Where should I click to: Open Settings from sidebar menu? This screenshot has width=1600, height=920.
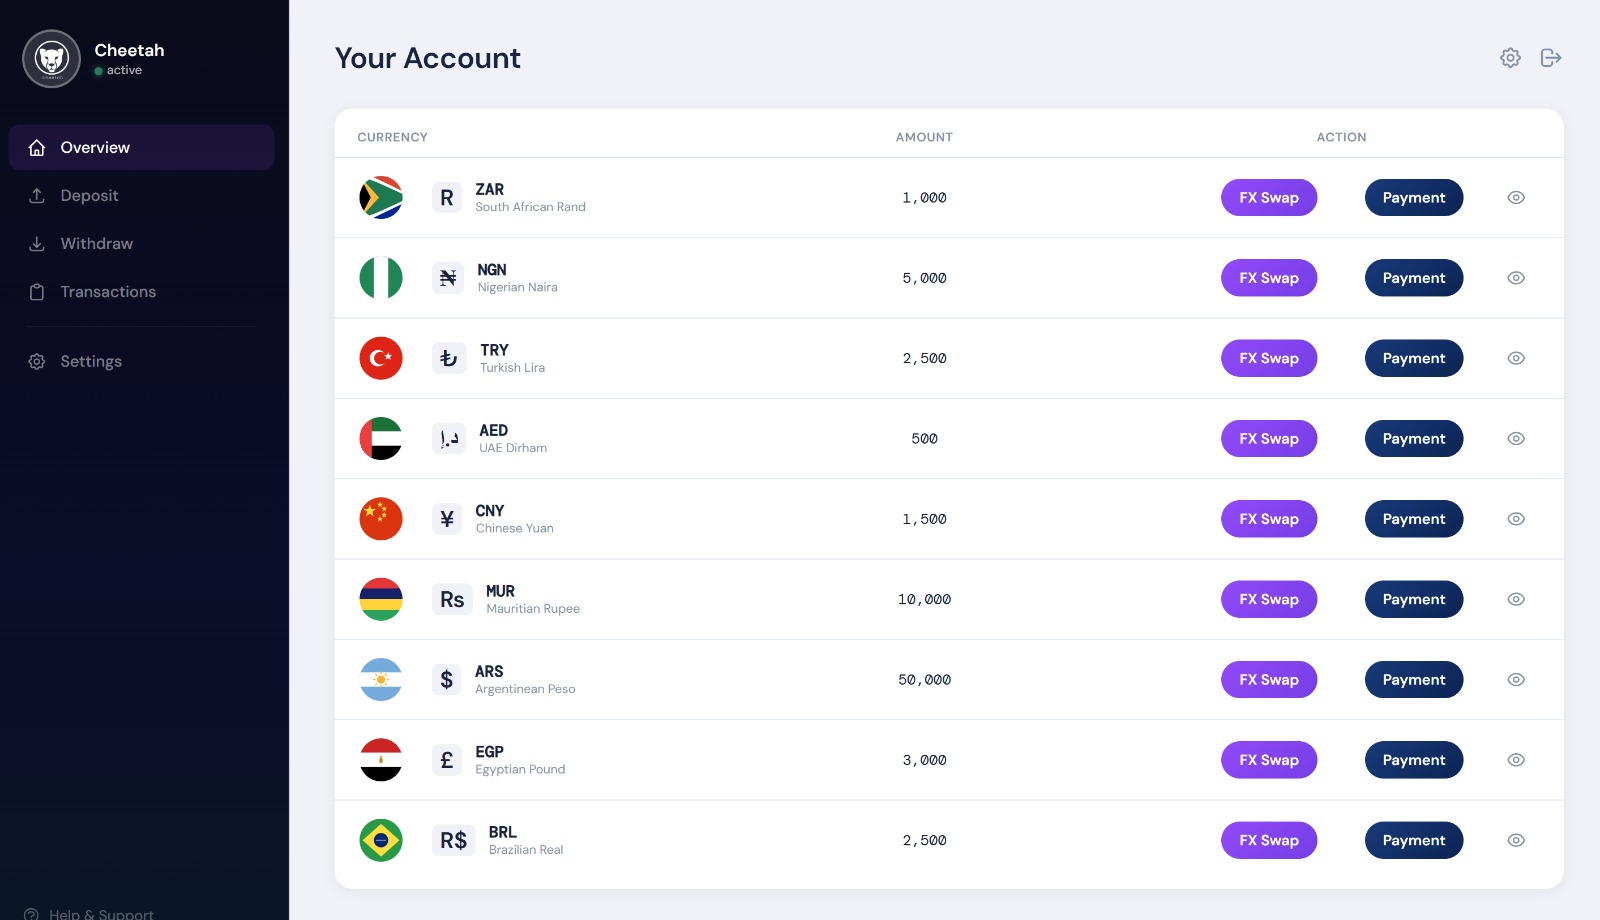91,362
